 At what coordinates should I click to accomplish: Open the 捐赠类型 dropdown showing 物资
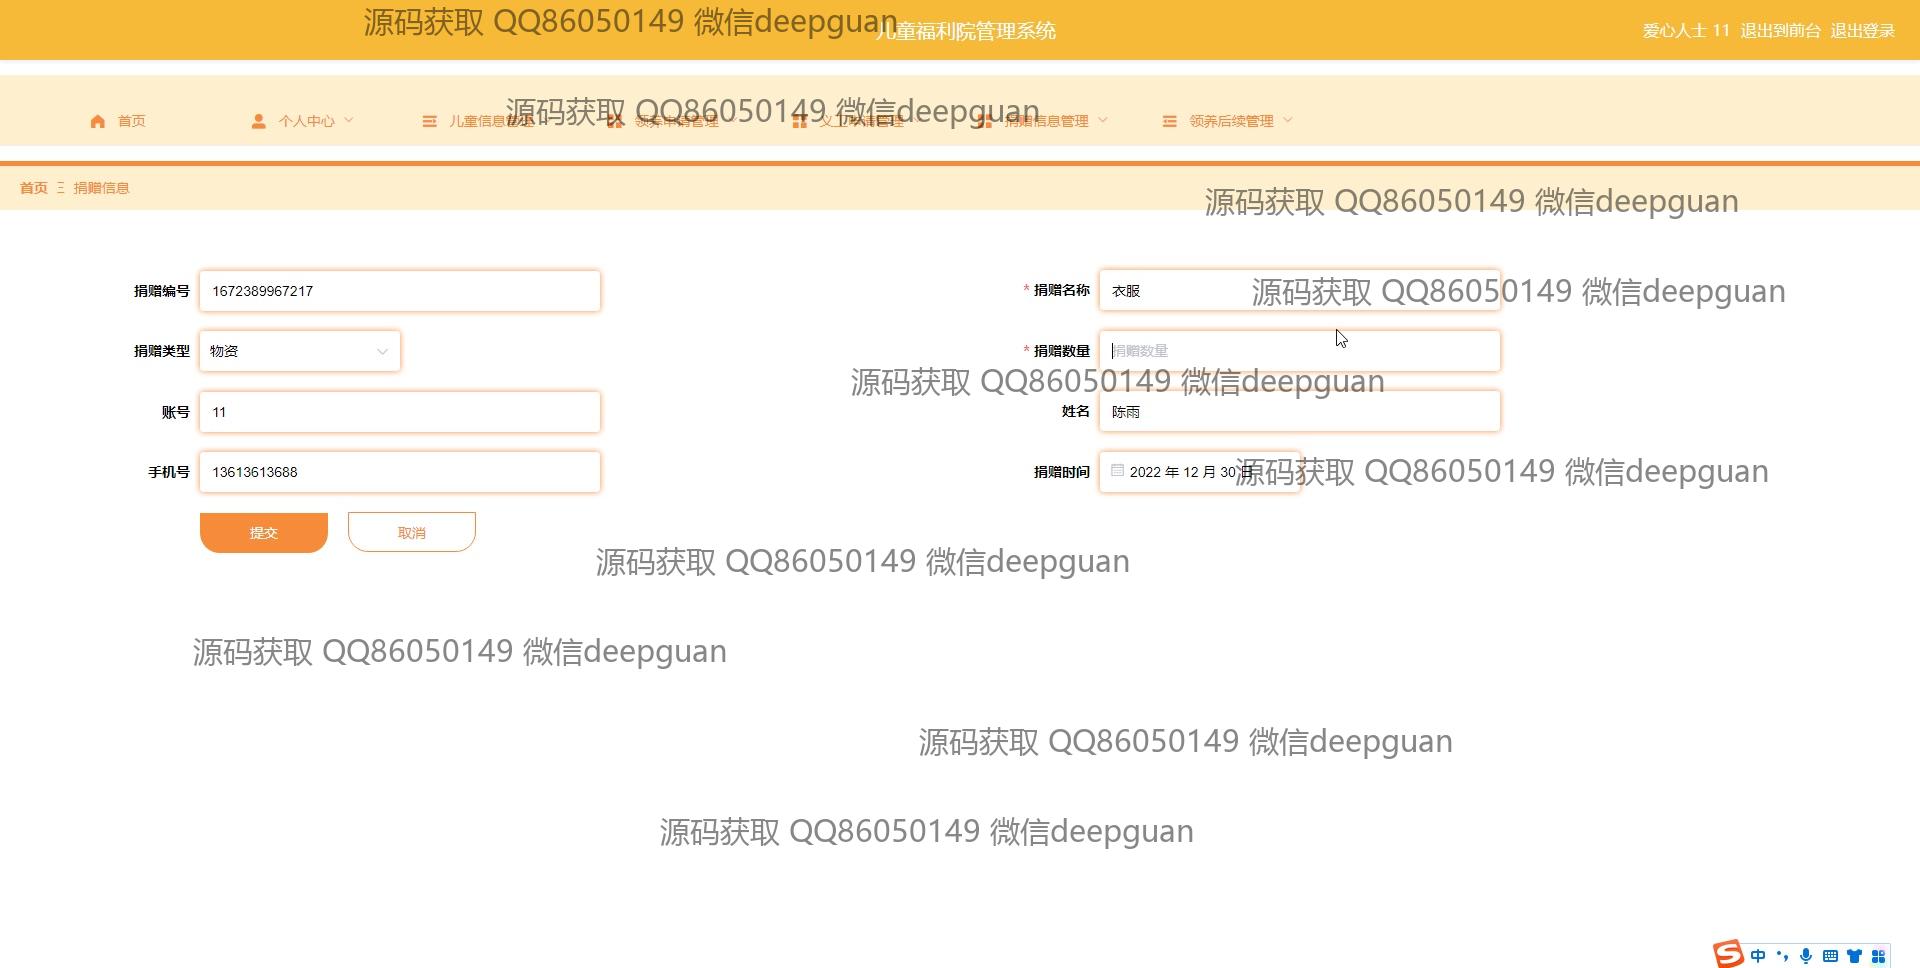pos(300,351)
